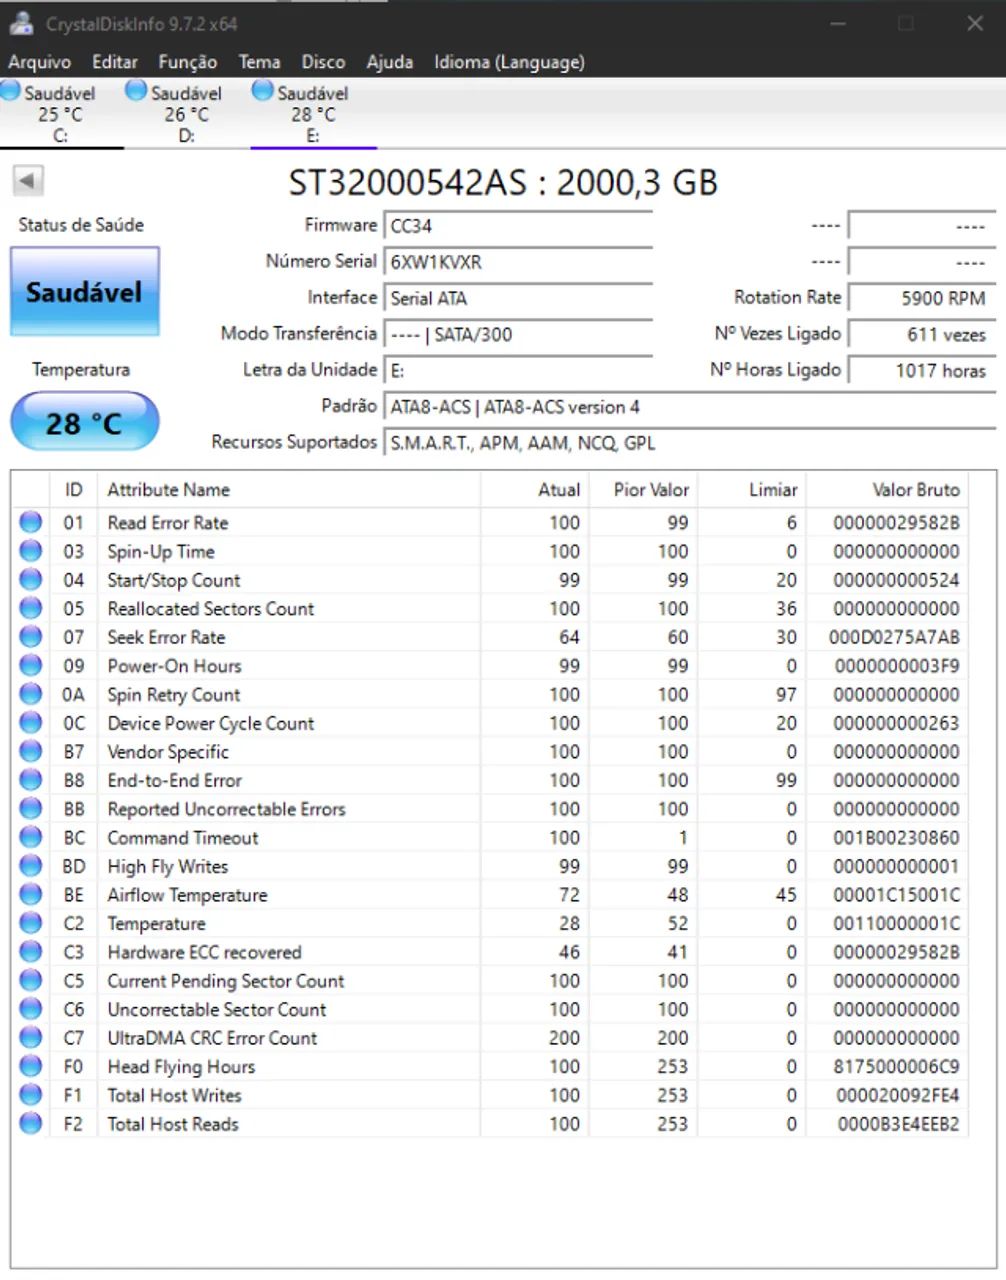Screen dimensions: 1006x1280
Task: Click raw value 001B00230860 of Command Timeout
Action: (x=896, y=838)
